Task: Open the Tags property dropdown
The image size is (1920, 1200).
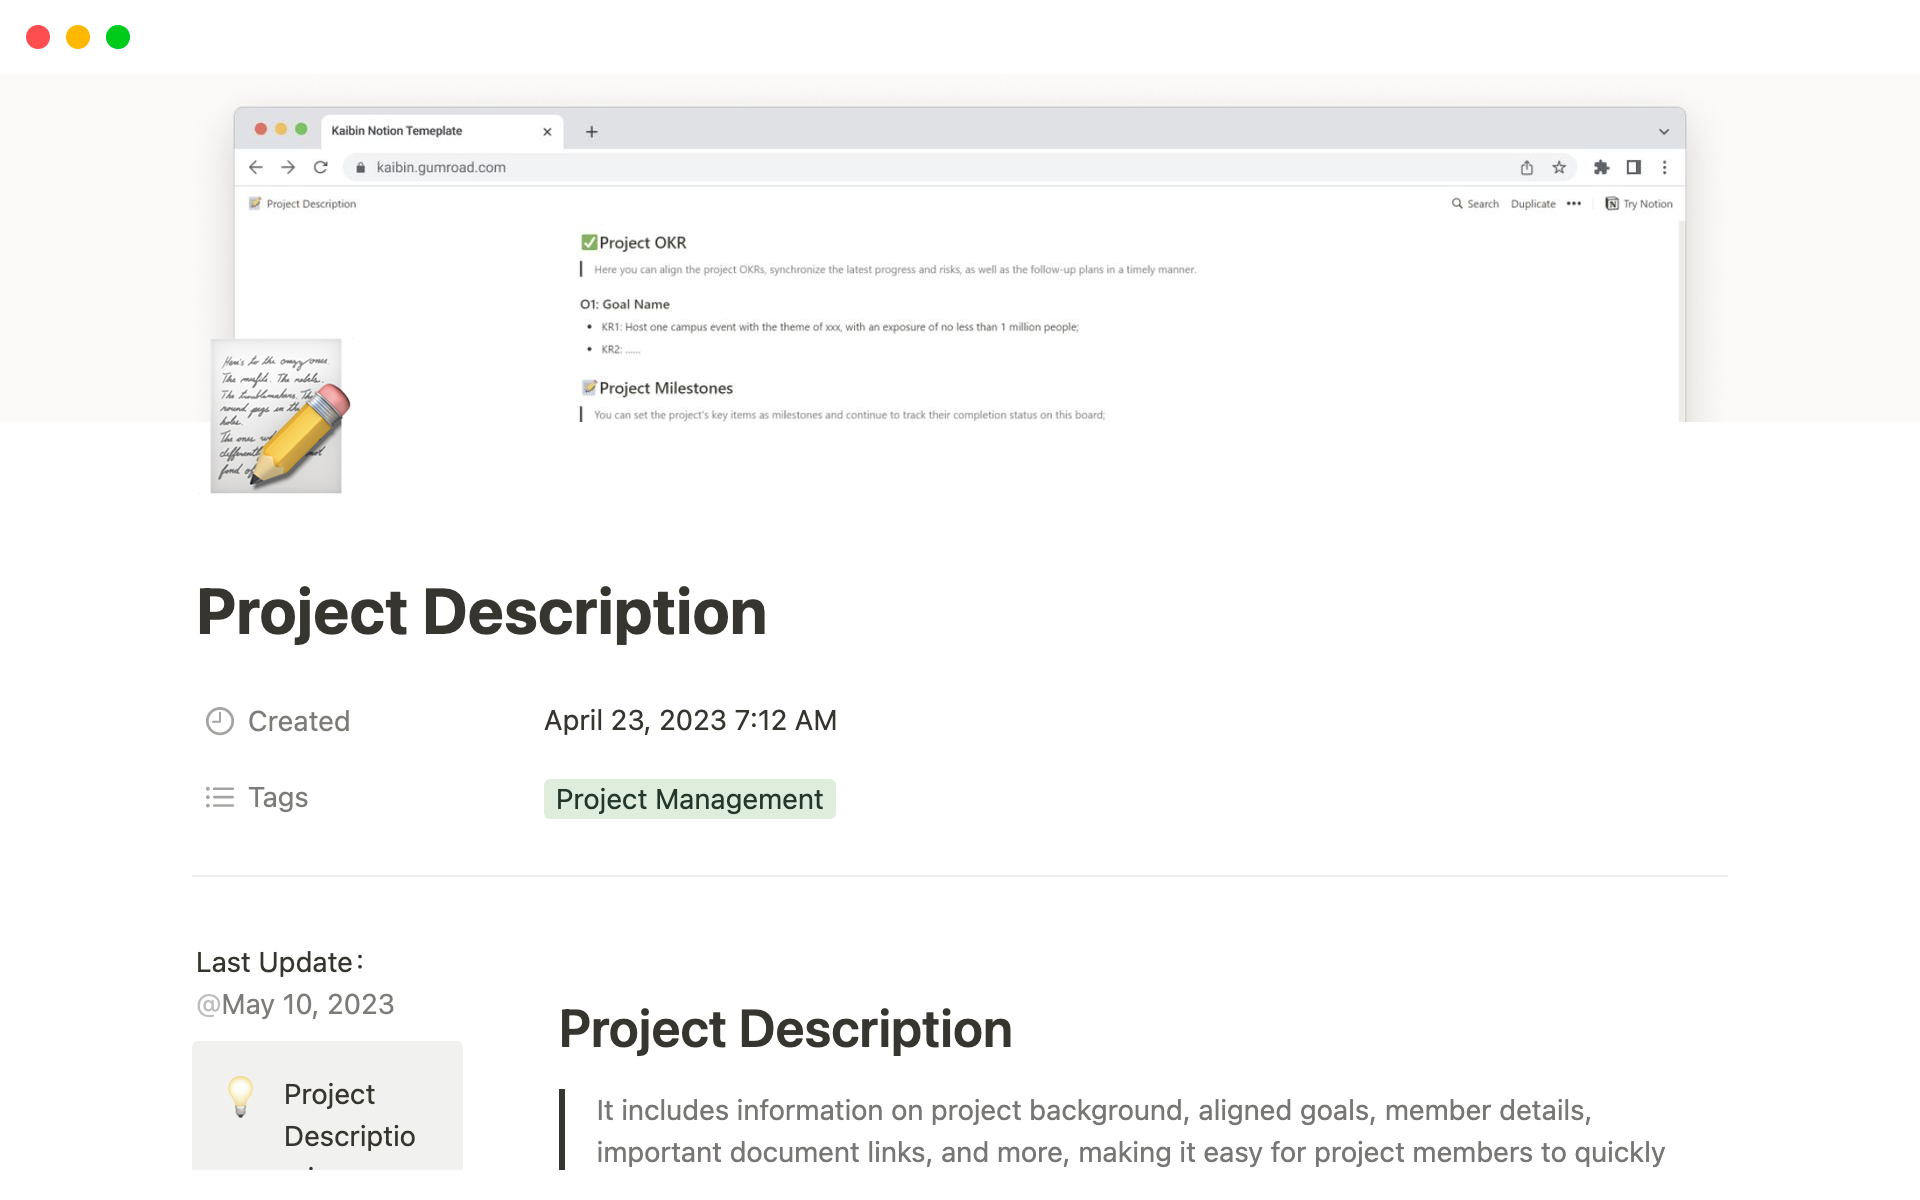Action: (690, 798)
